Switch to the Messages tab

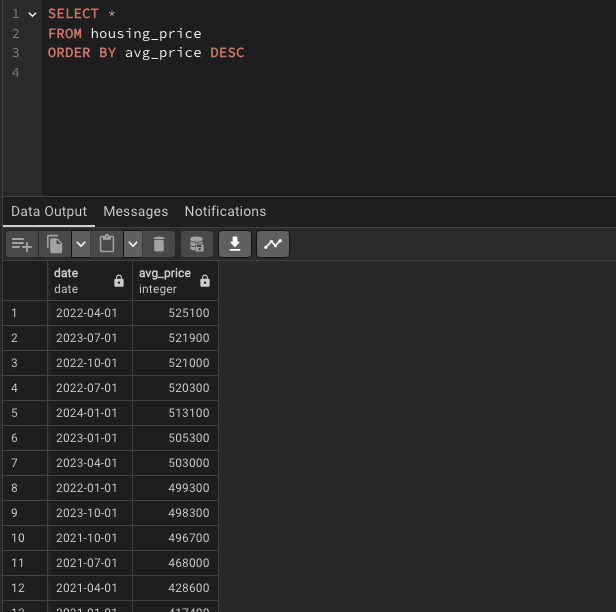[x=136, y=211]
